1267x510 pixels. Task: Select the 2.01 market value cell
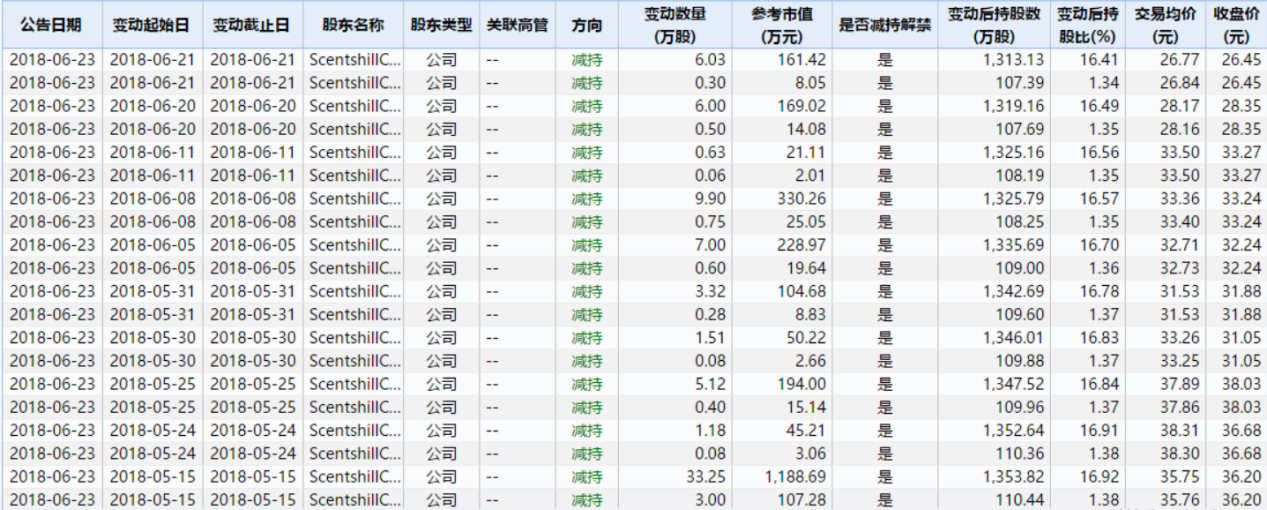pos(782,175)
